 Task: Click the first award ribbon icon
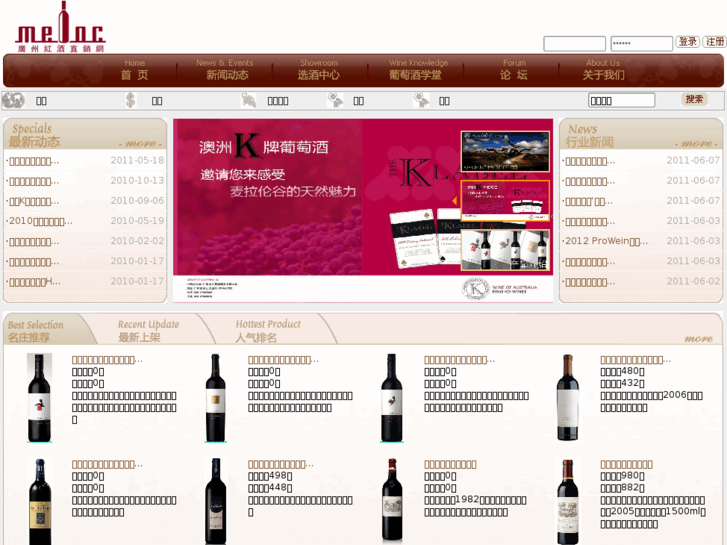335,100
